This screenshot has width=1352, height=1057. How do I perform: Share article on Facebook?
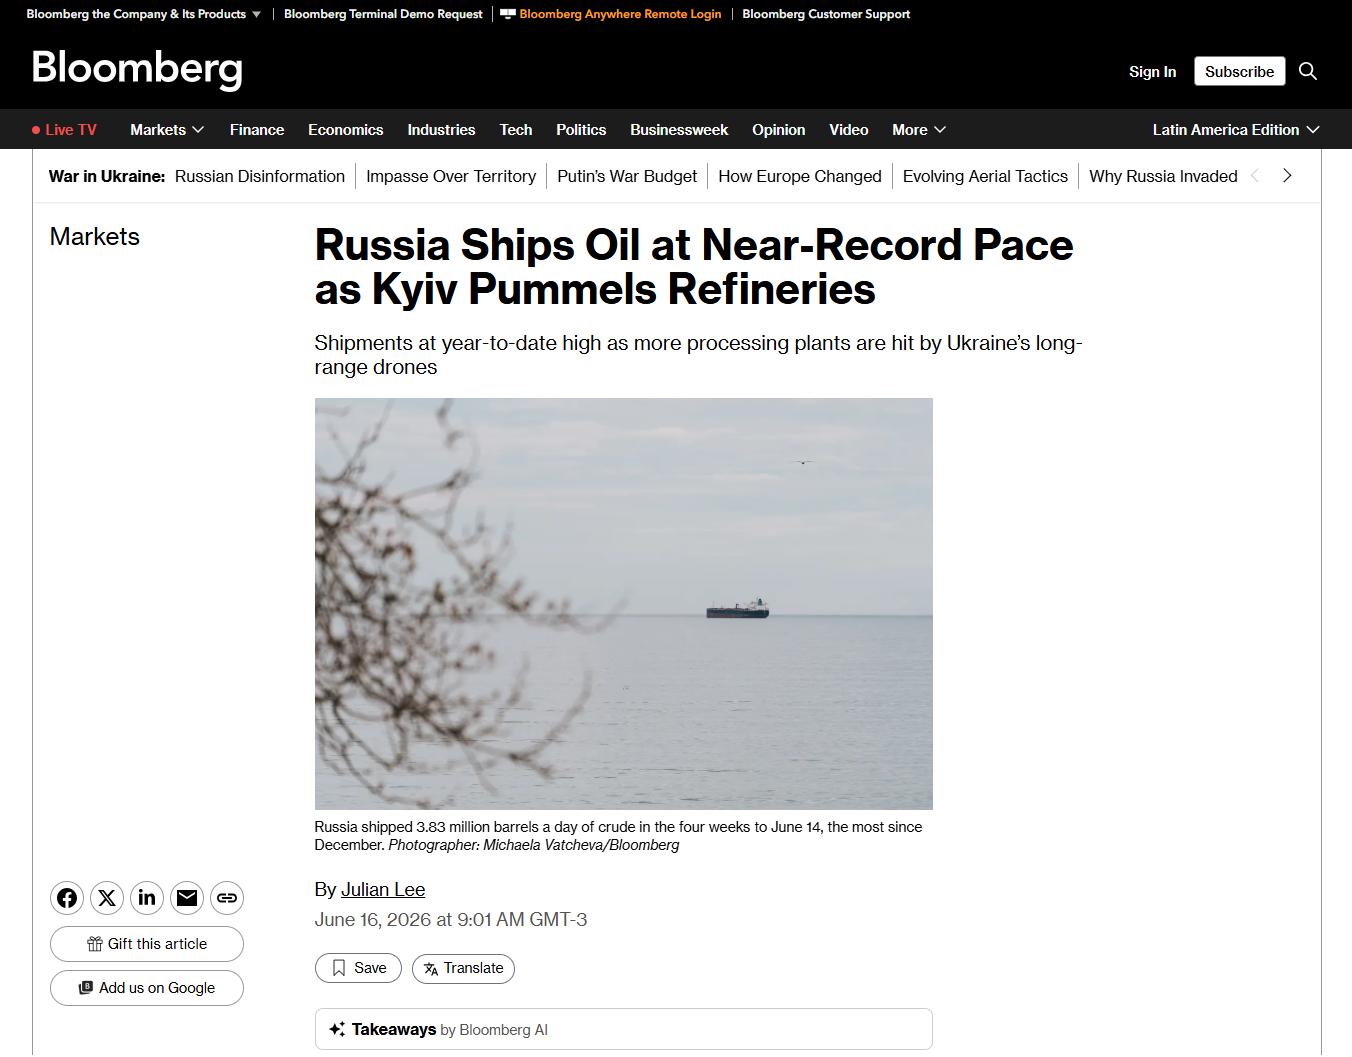(67, 898)
